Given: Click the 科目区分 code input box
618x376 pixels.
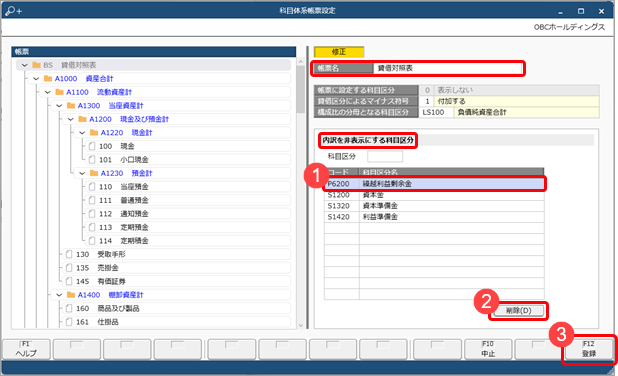Looking at the screenshot, I should coord(385,156).
